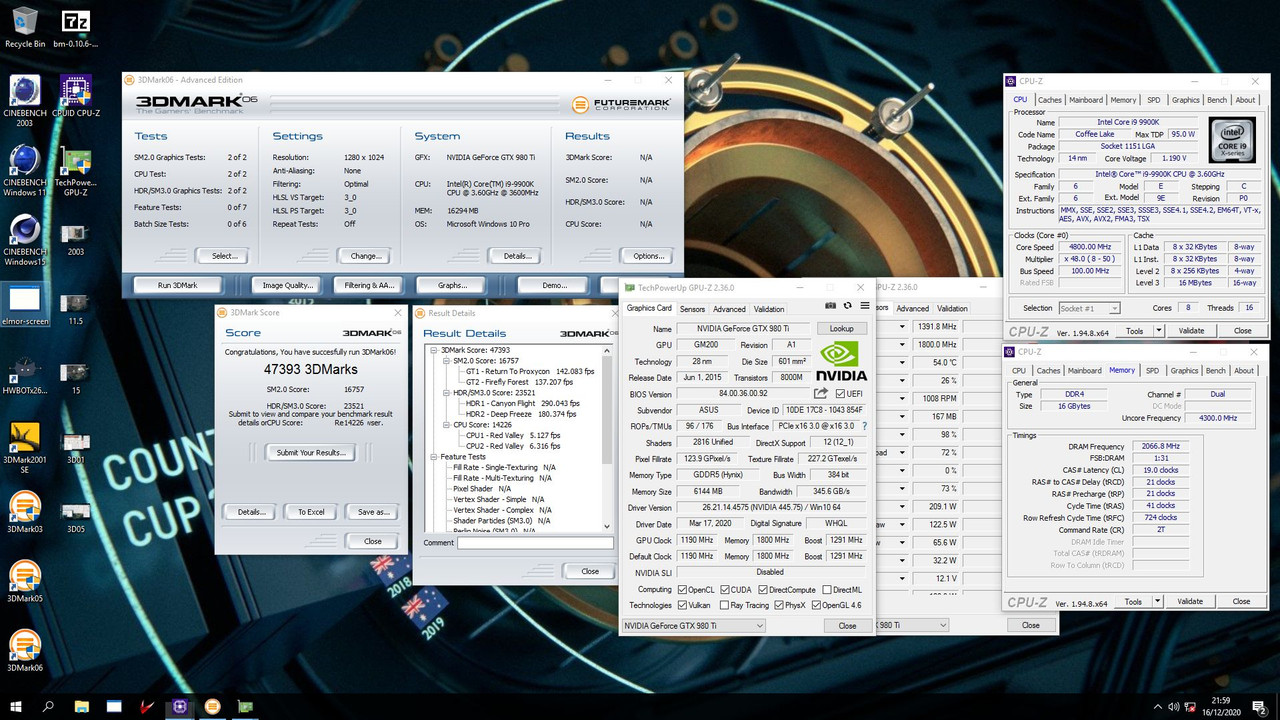Toggle PhysX checkbox in GPU-Z

point(779,605)
